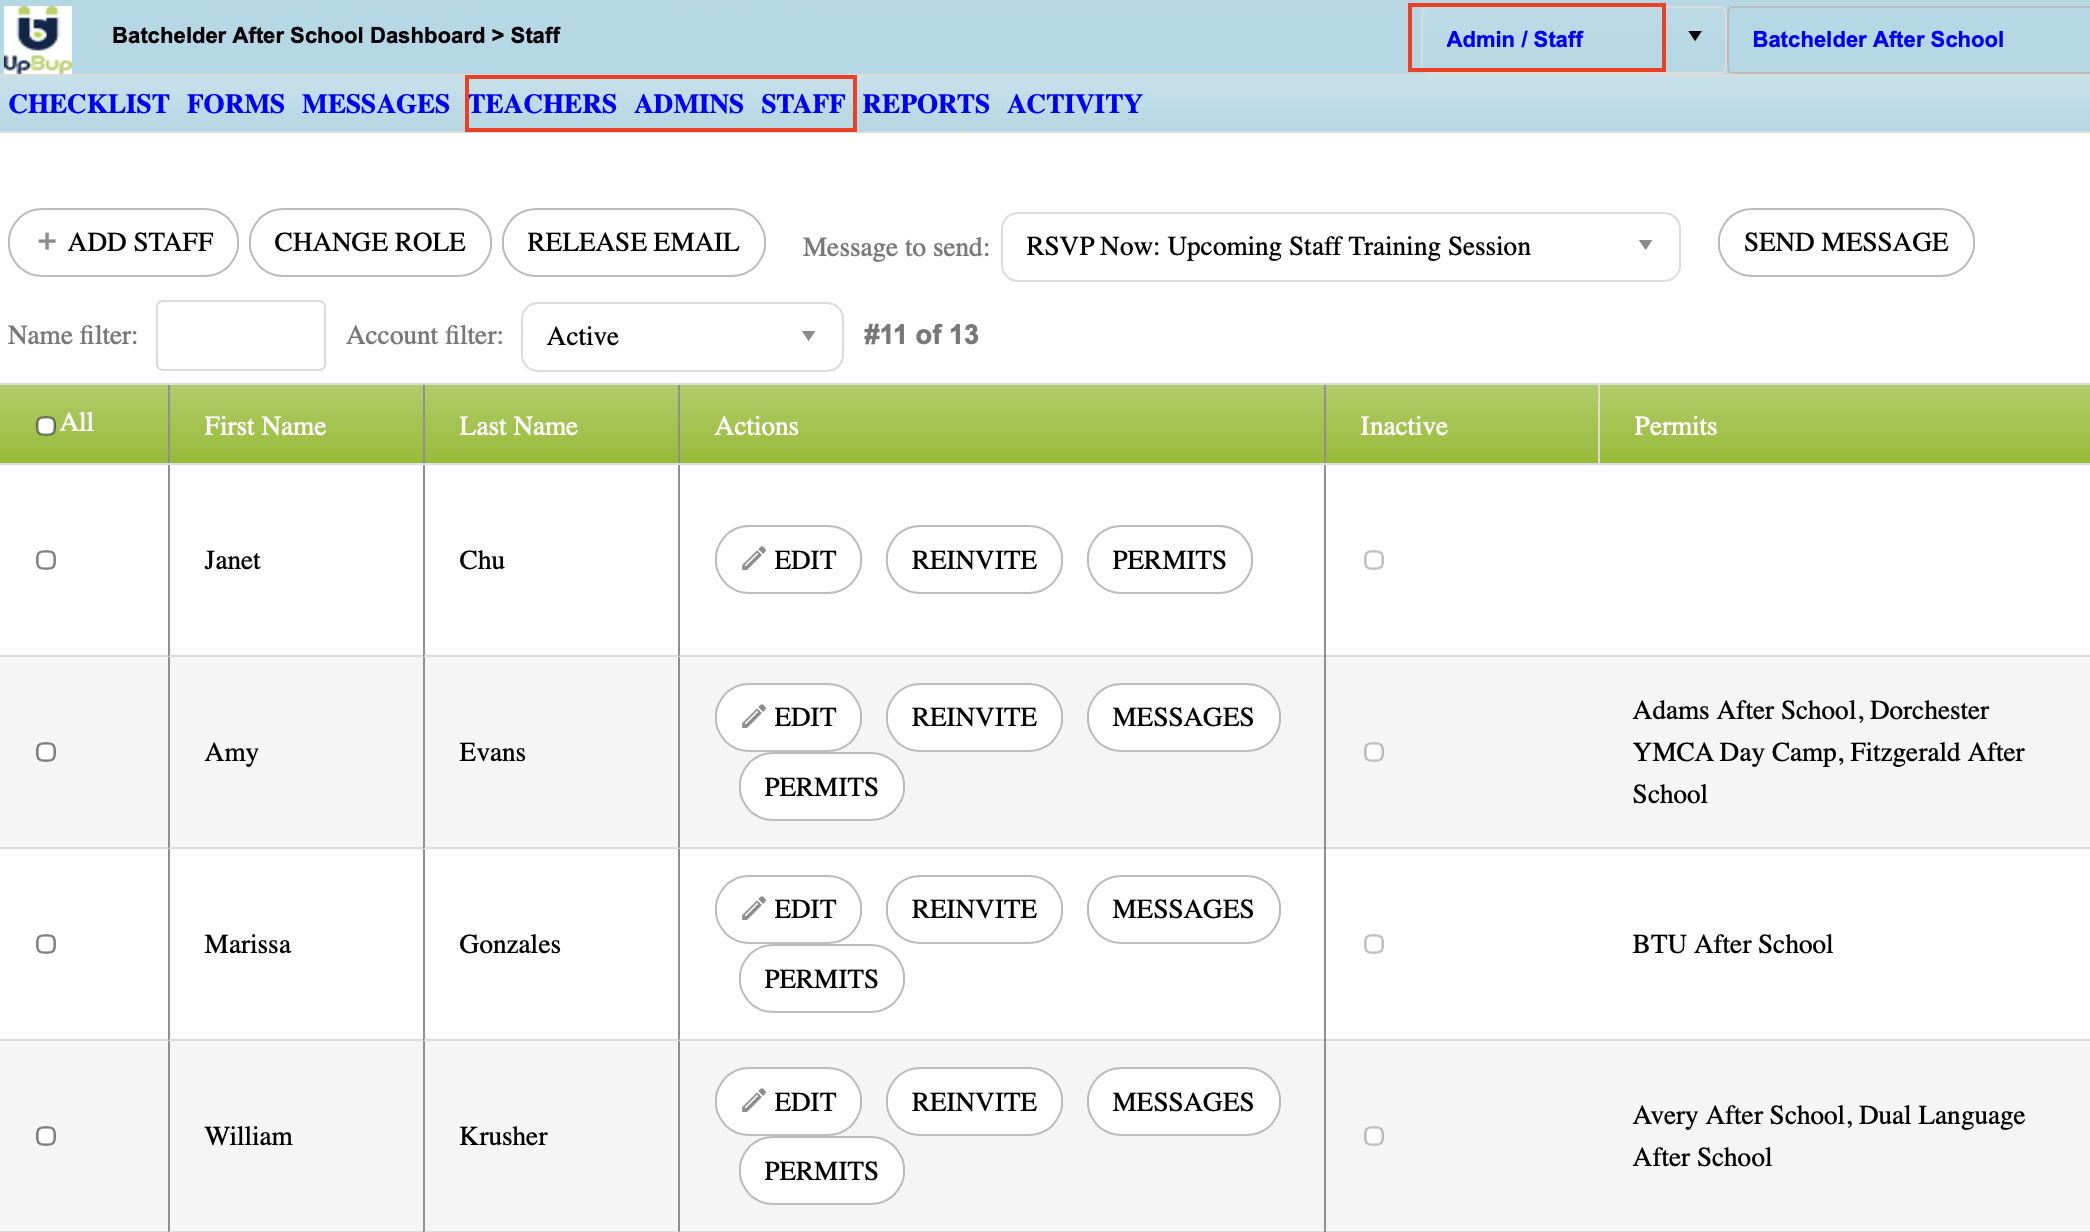Click pencil Edit icon for Amy Evans
The width and height of the screenshot is (2090, 1232).
coord(754,717)
